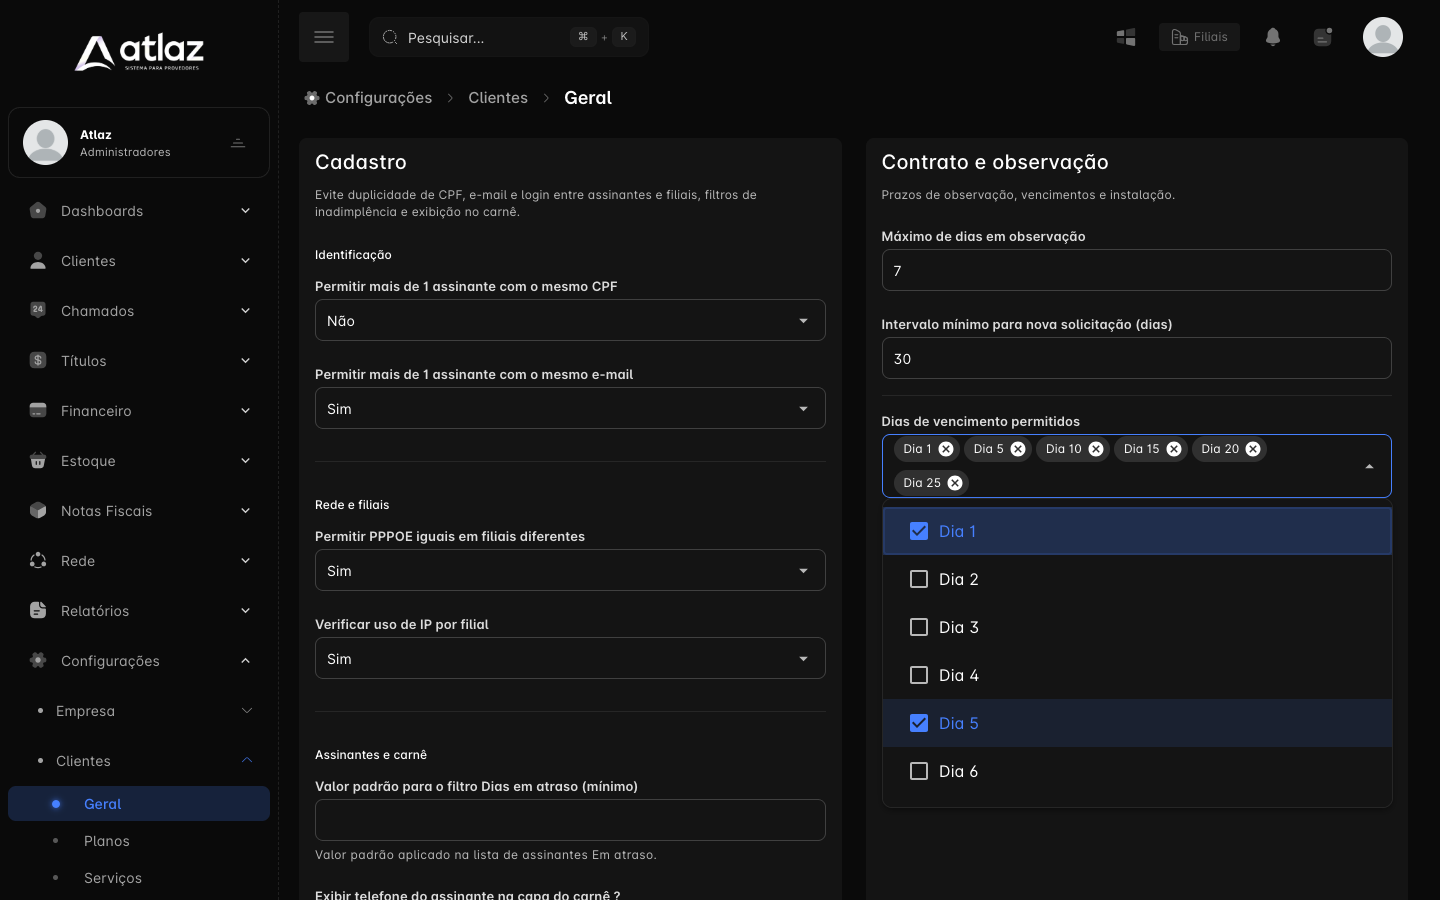
Task: Collapse the Configurações sidebar section
Action: (x=139, y=661)
